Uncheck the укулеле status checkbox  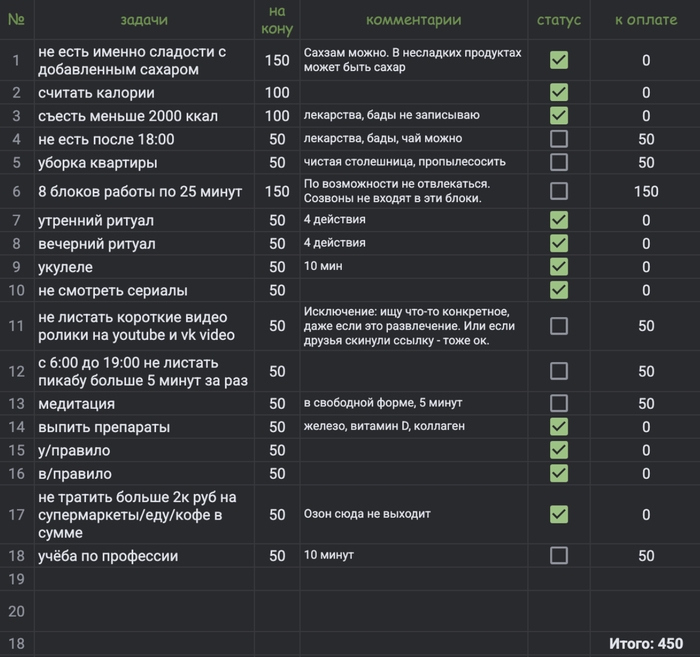click(558, 267)
